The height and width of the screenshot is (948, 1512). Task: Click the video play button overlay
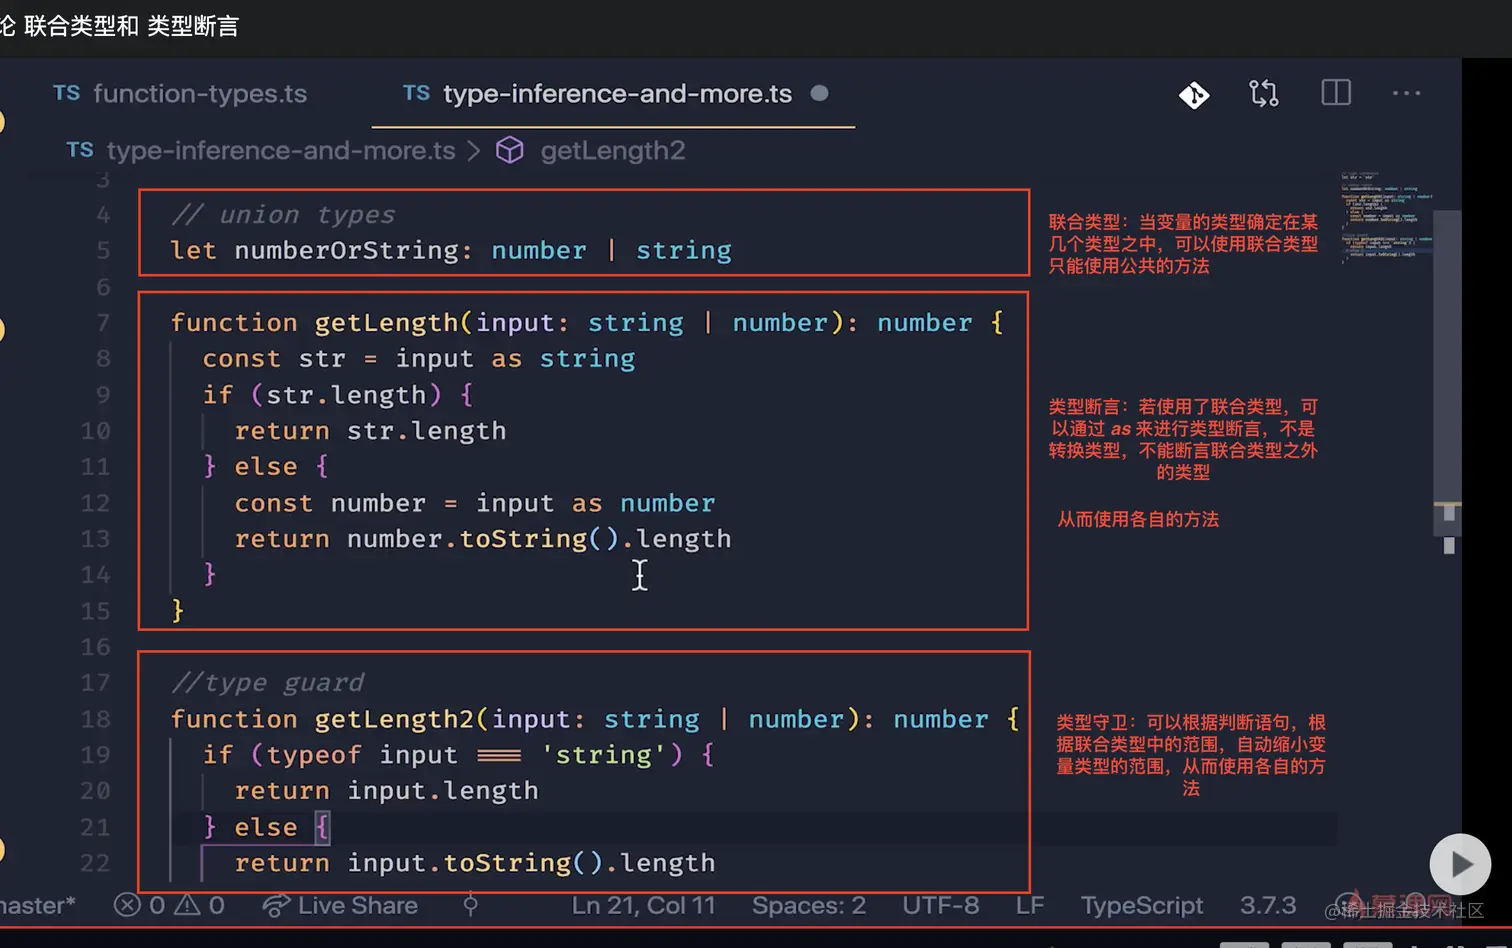[1460, 864]
